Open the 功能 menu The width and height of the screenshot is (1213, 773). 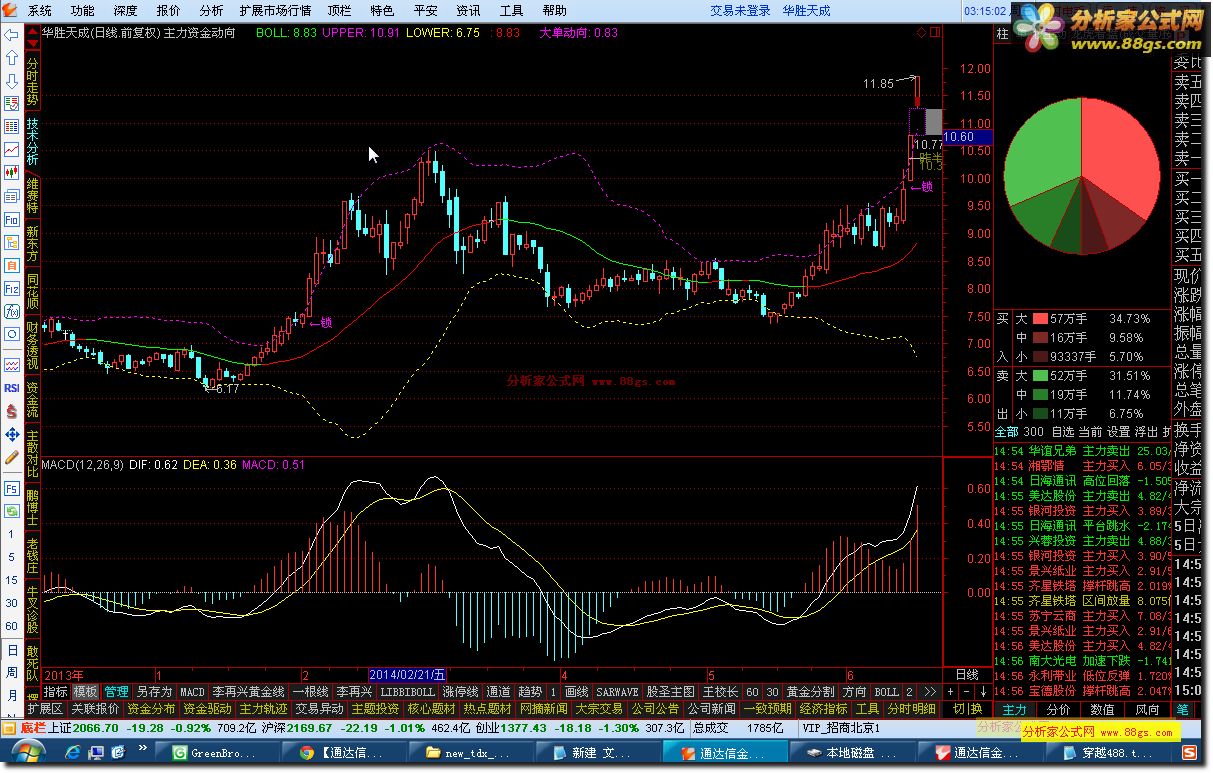point(82,11)
